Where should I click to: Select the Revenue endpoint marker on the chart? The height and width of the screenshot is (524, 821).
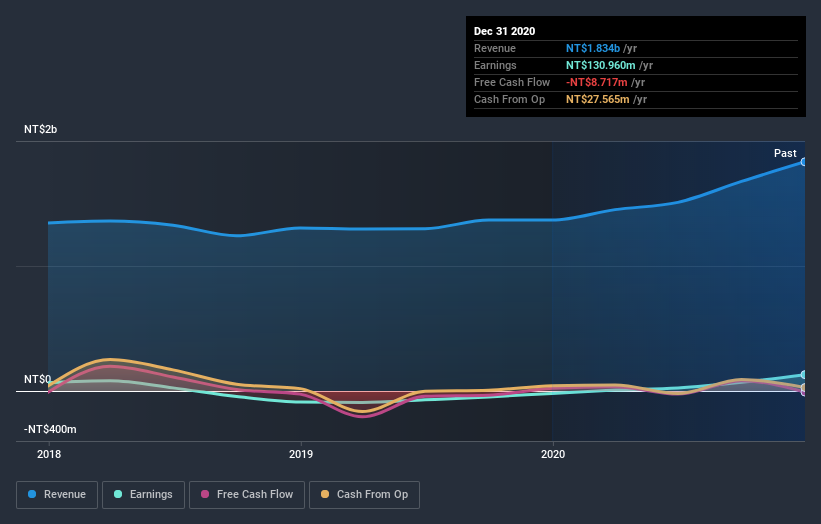803,162
